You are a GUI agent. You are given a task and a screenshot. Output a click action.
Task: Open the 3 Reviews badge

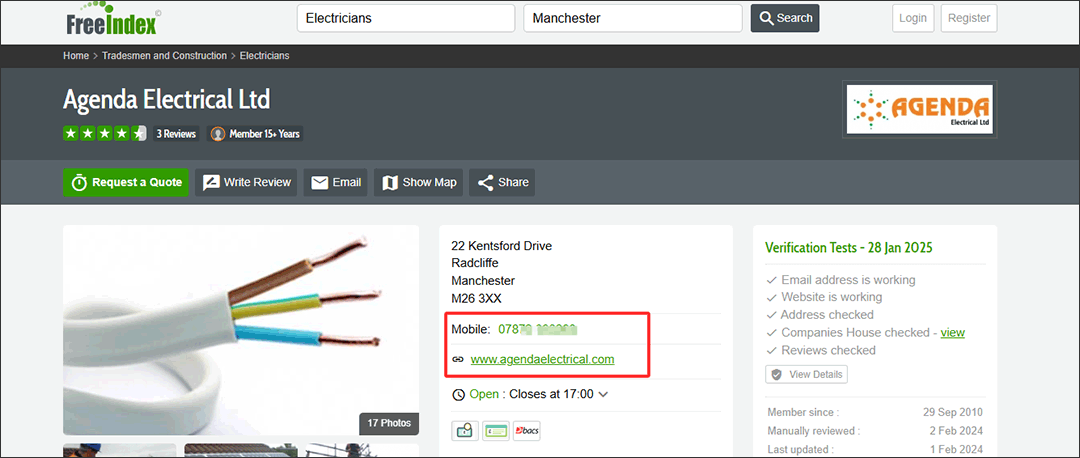pos(176,134)
